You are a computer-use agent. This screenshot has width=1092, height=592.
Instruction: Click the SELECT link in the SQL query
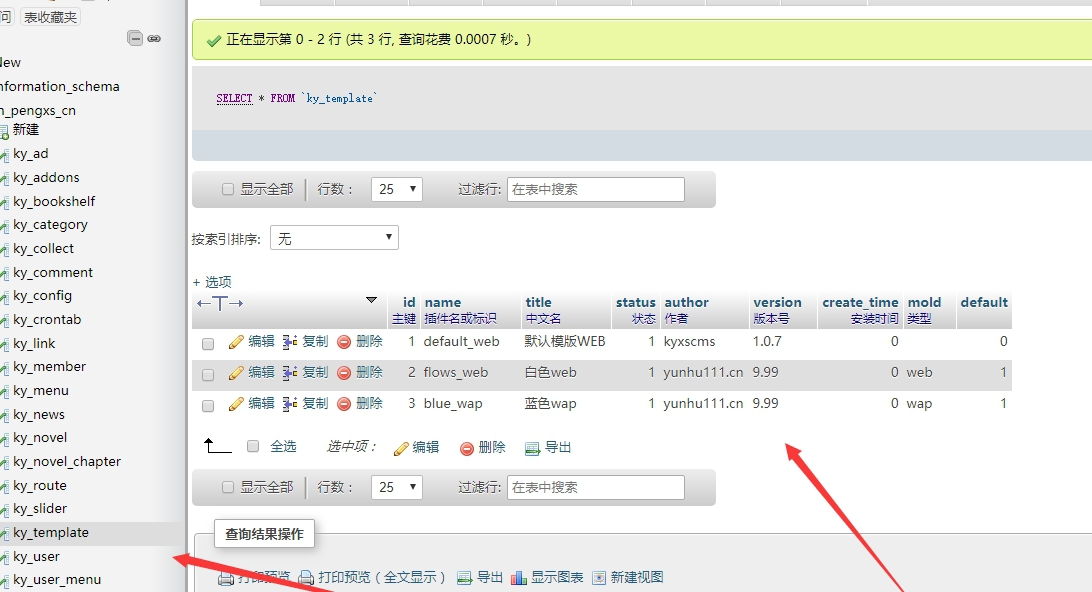pos(232,98)
